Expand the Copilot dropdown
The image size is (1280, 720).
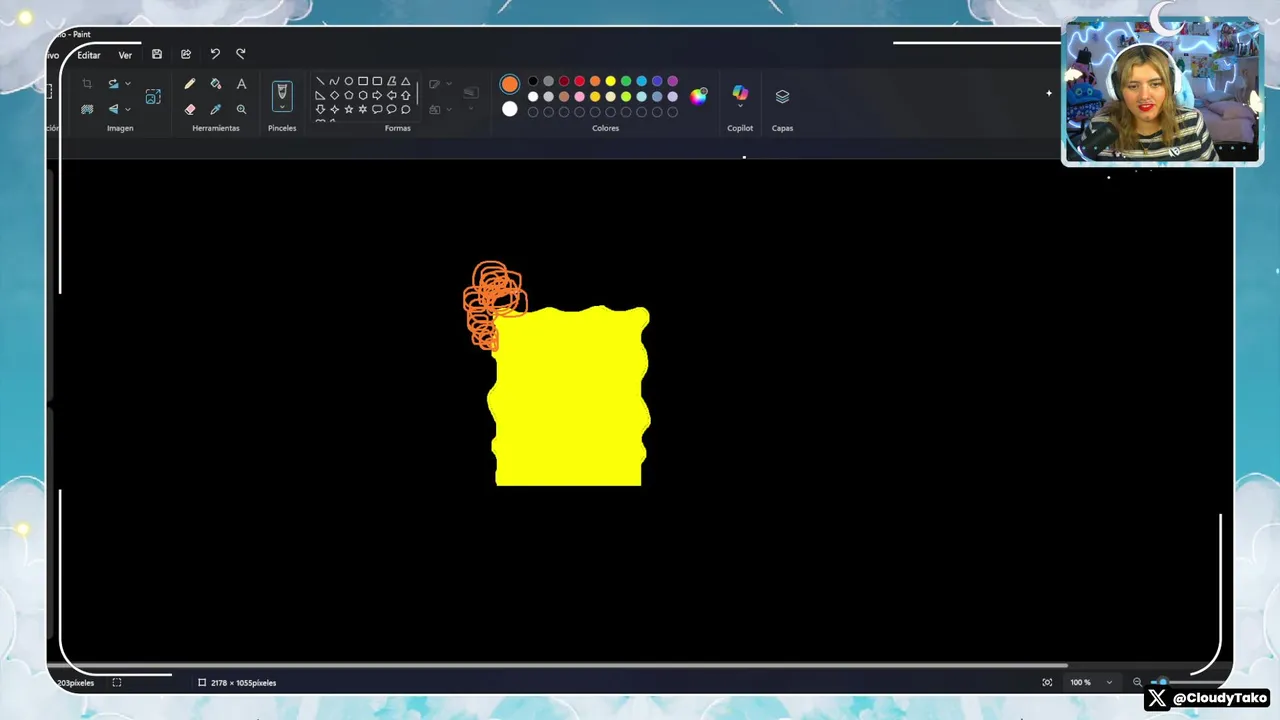click(x=740, y=106)
